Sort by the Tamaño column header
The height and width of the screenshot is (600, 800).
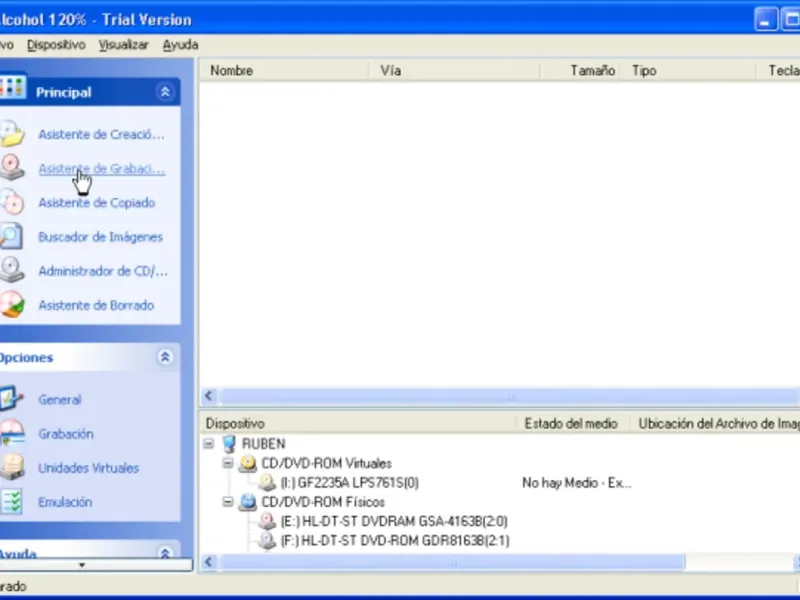[581, 70]
